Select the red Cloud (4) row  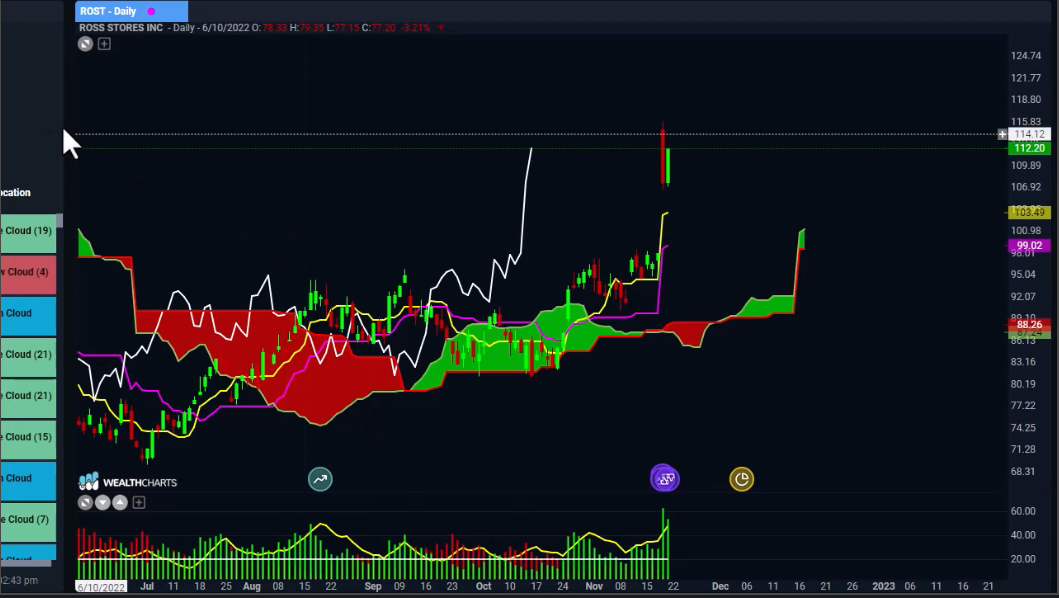[x=28, y=274]
